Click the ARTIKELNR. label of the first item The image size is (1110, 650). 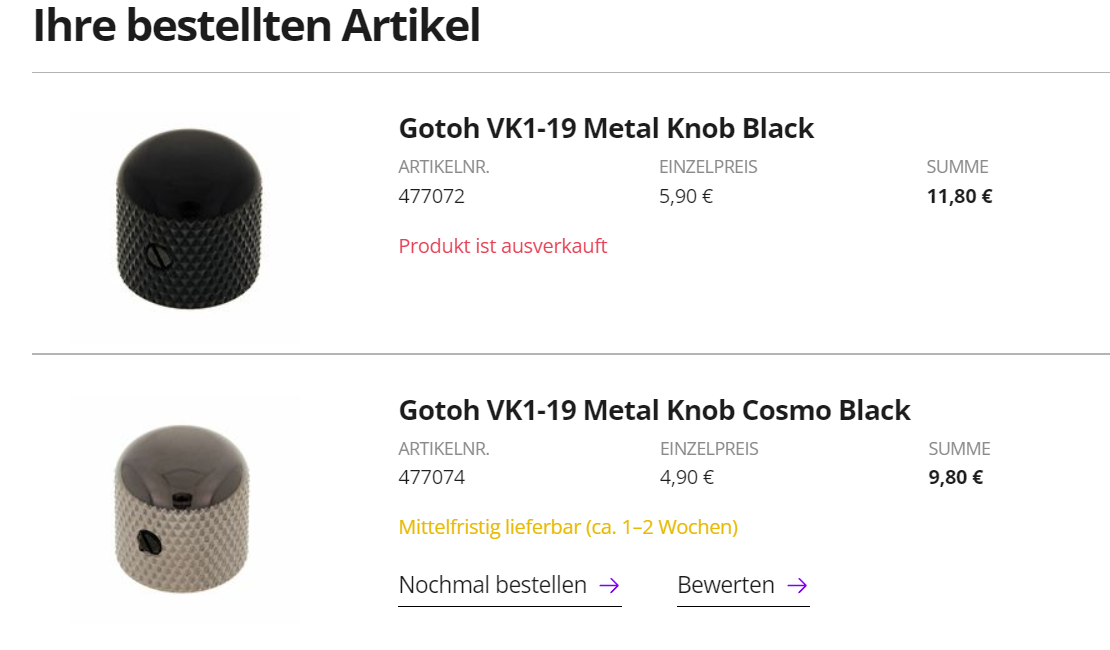(444, 167)
